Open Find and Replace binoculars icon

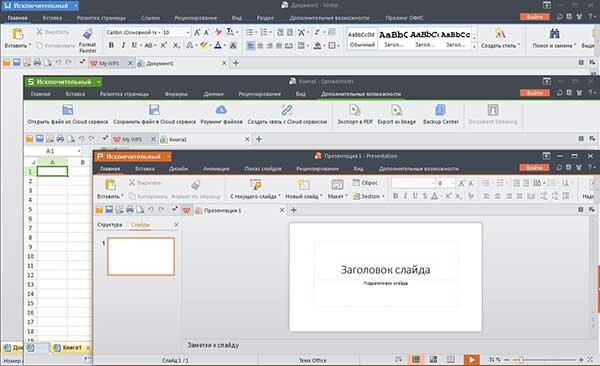[x=554, y=34]
